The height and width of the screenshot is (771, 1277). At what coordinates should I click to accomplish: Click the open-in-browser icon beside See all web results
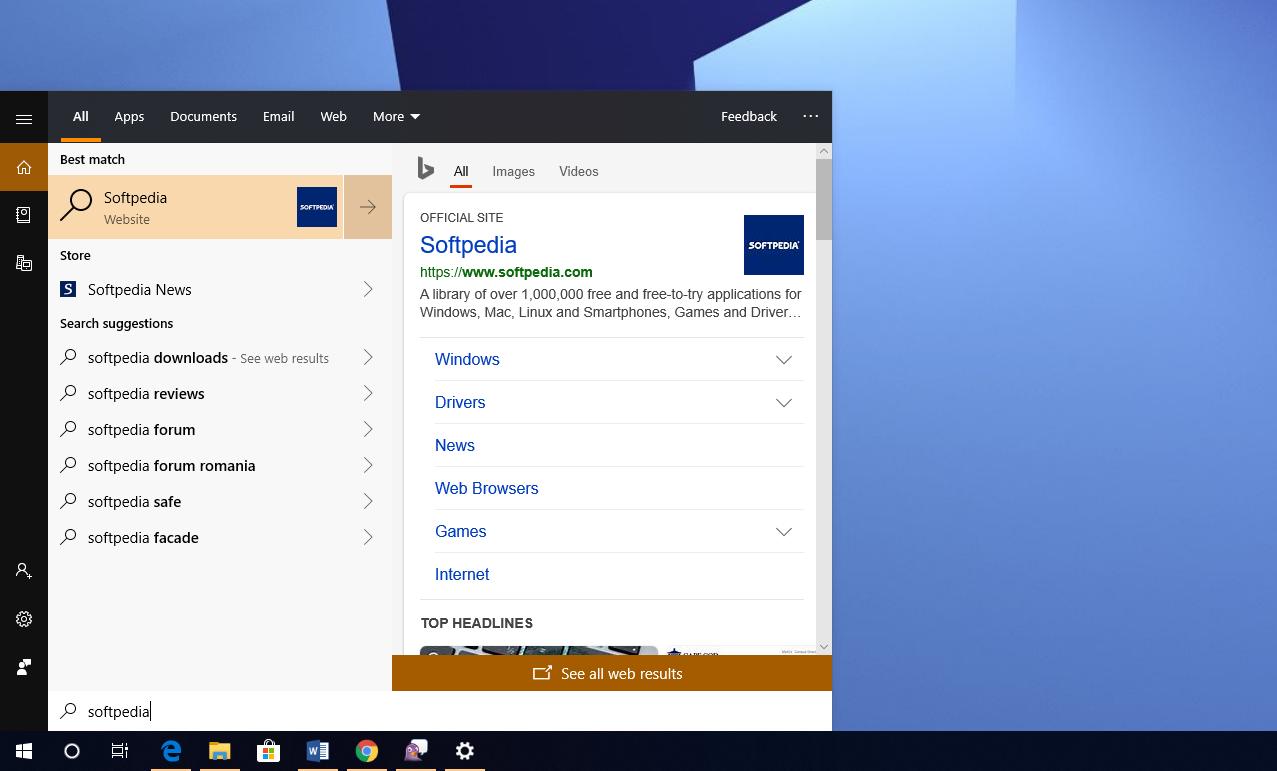[542, 673]
